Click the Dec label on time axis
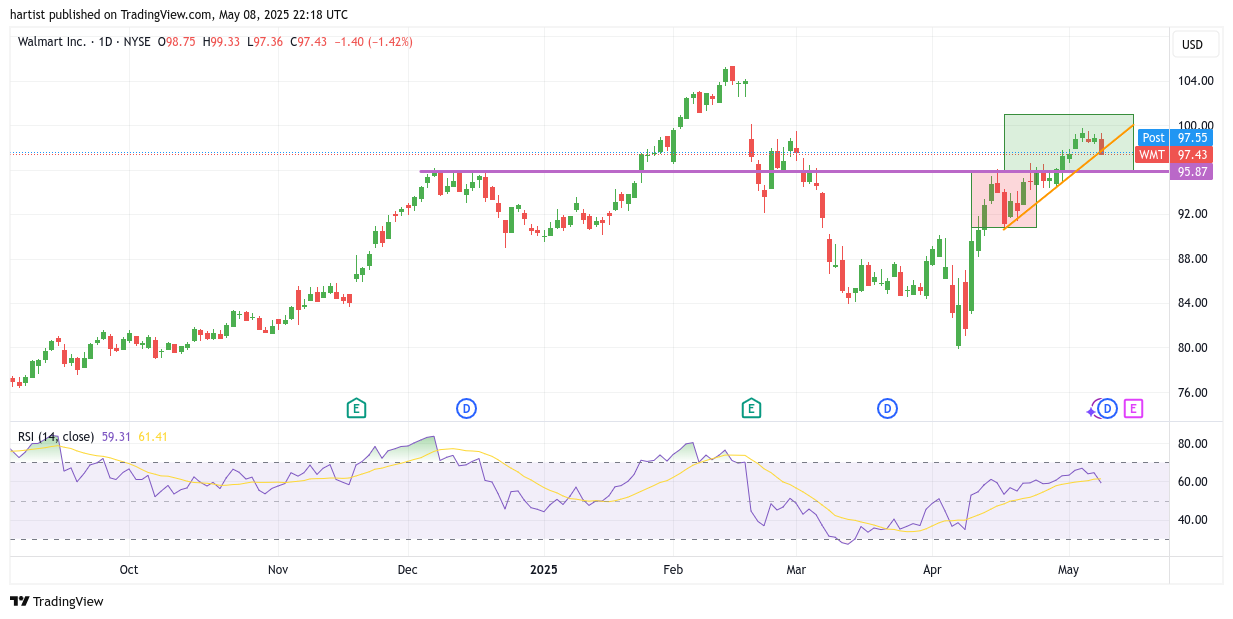The width and height of the screenshot is (1233, 619). pyautogui.click(x=408, y=570)
